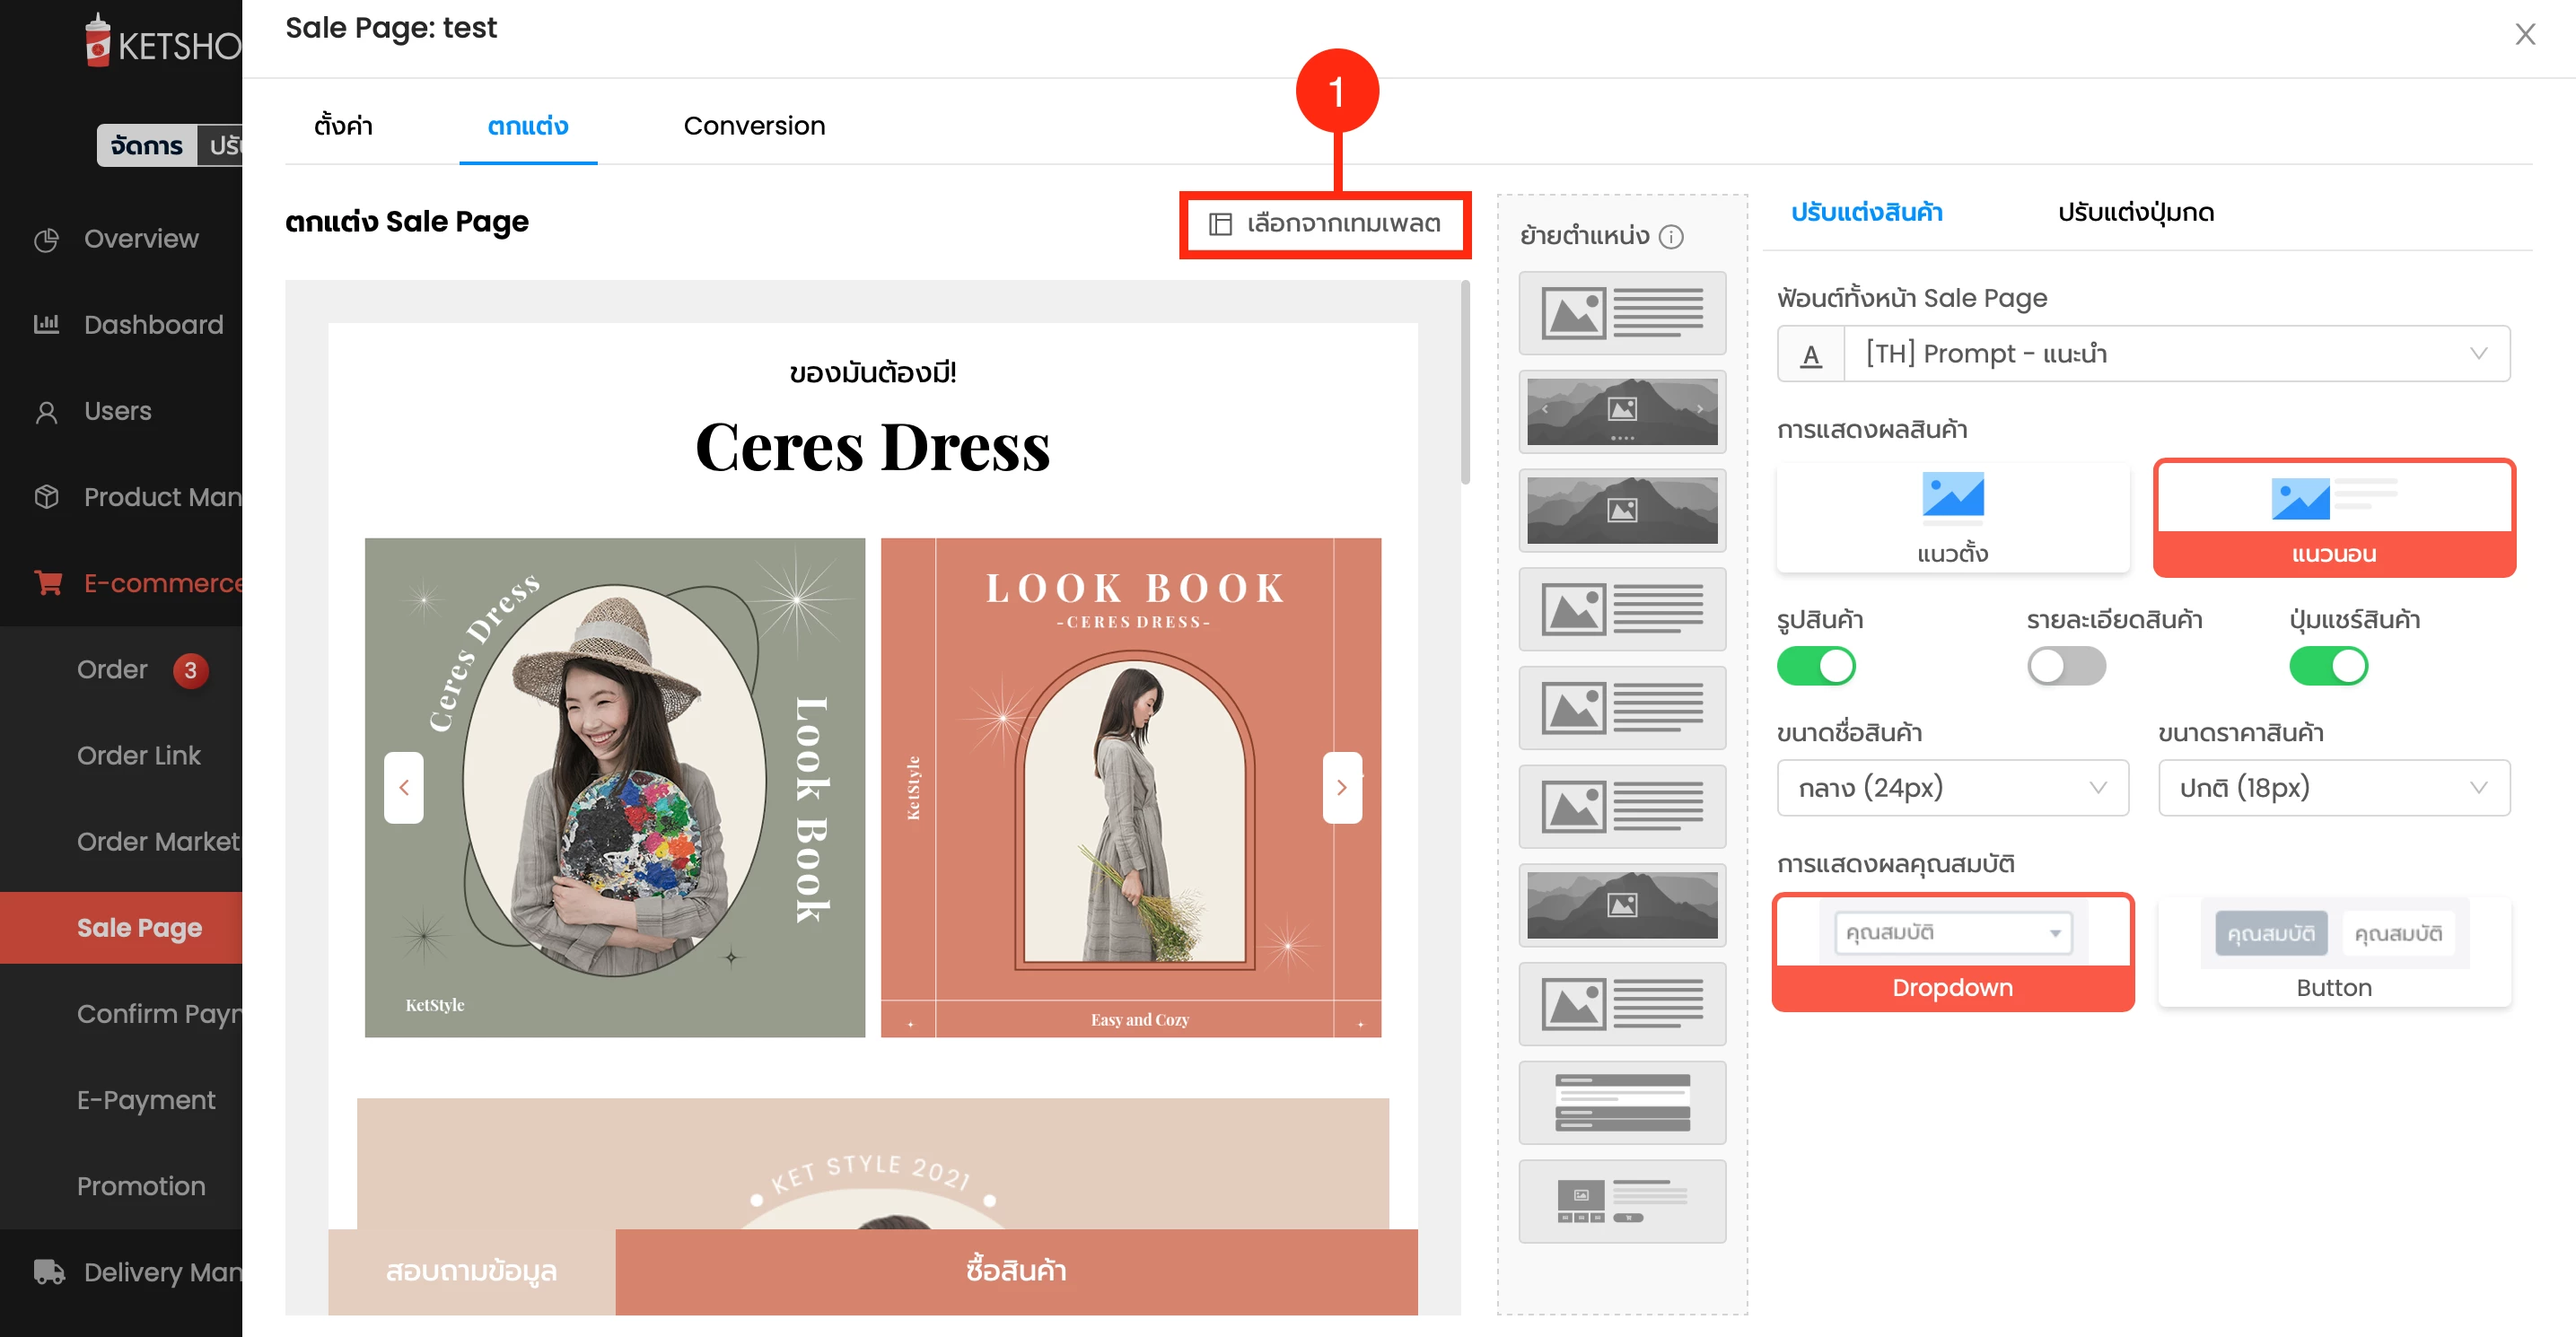Choose Dropdown attribute display style
Viewport: 2576px width, 1337px height.
pyautogui.click(x=1953, y=953)
